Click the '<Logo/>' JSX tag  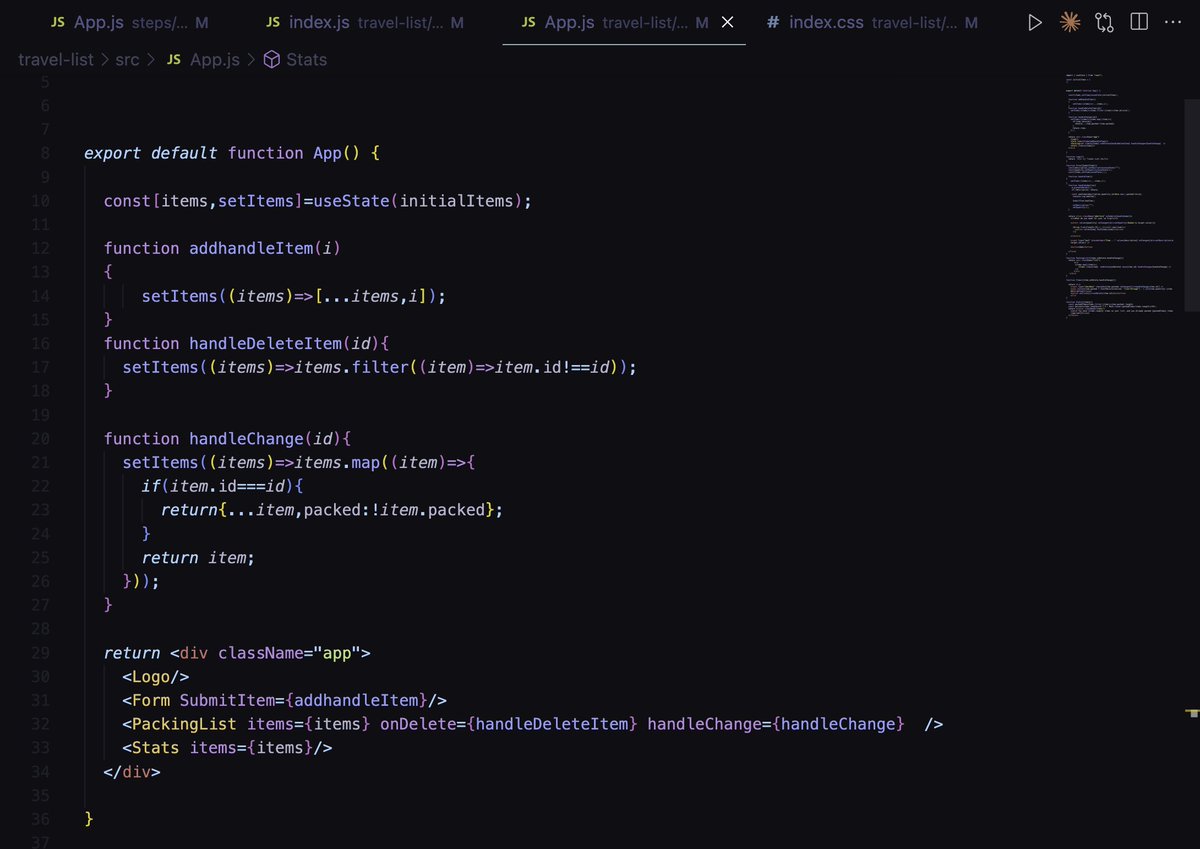pos(156,677)
